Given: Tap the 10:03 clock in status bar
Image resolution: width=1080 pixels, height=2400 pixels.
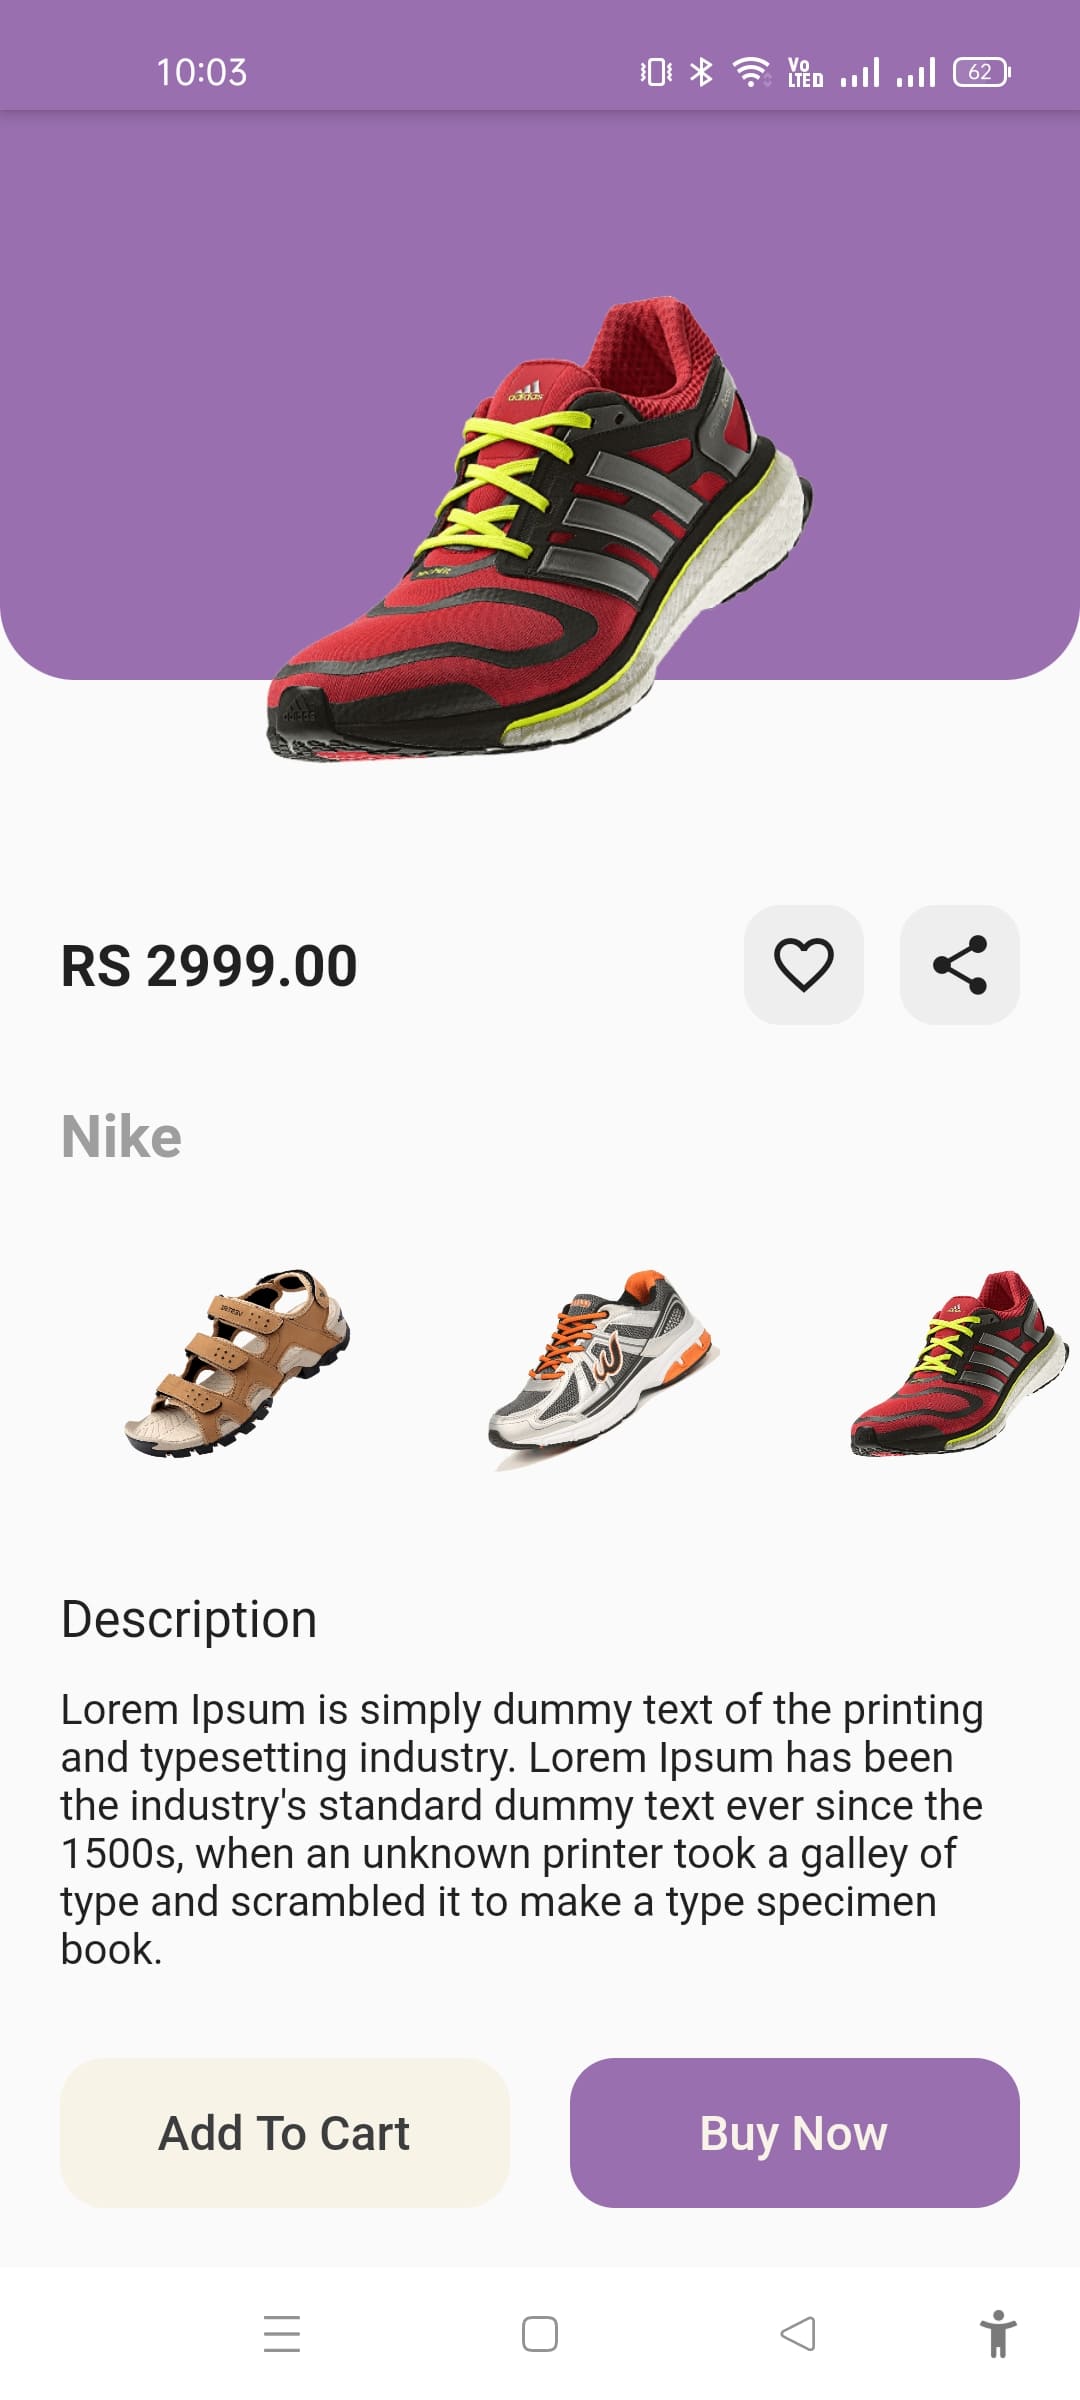Looking at the screenshot, I should 201,72.
